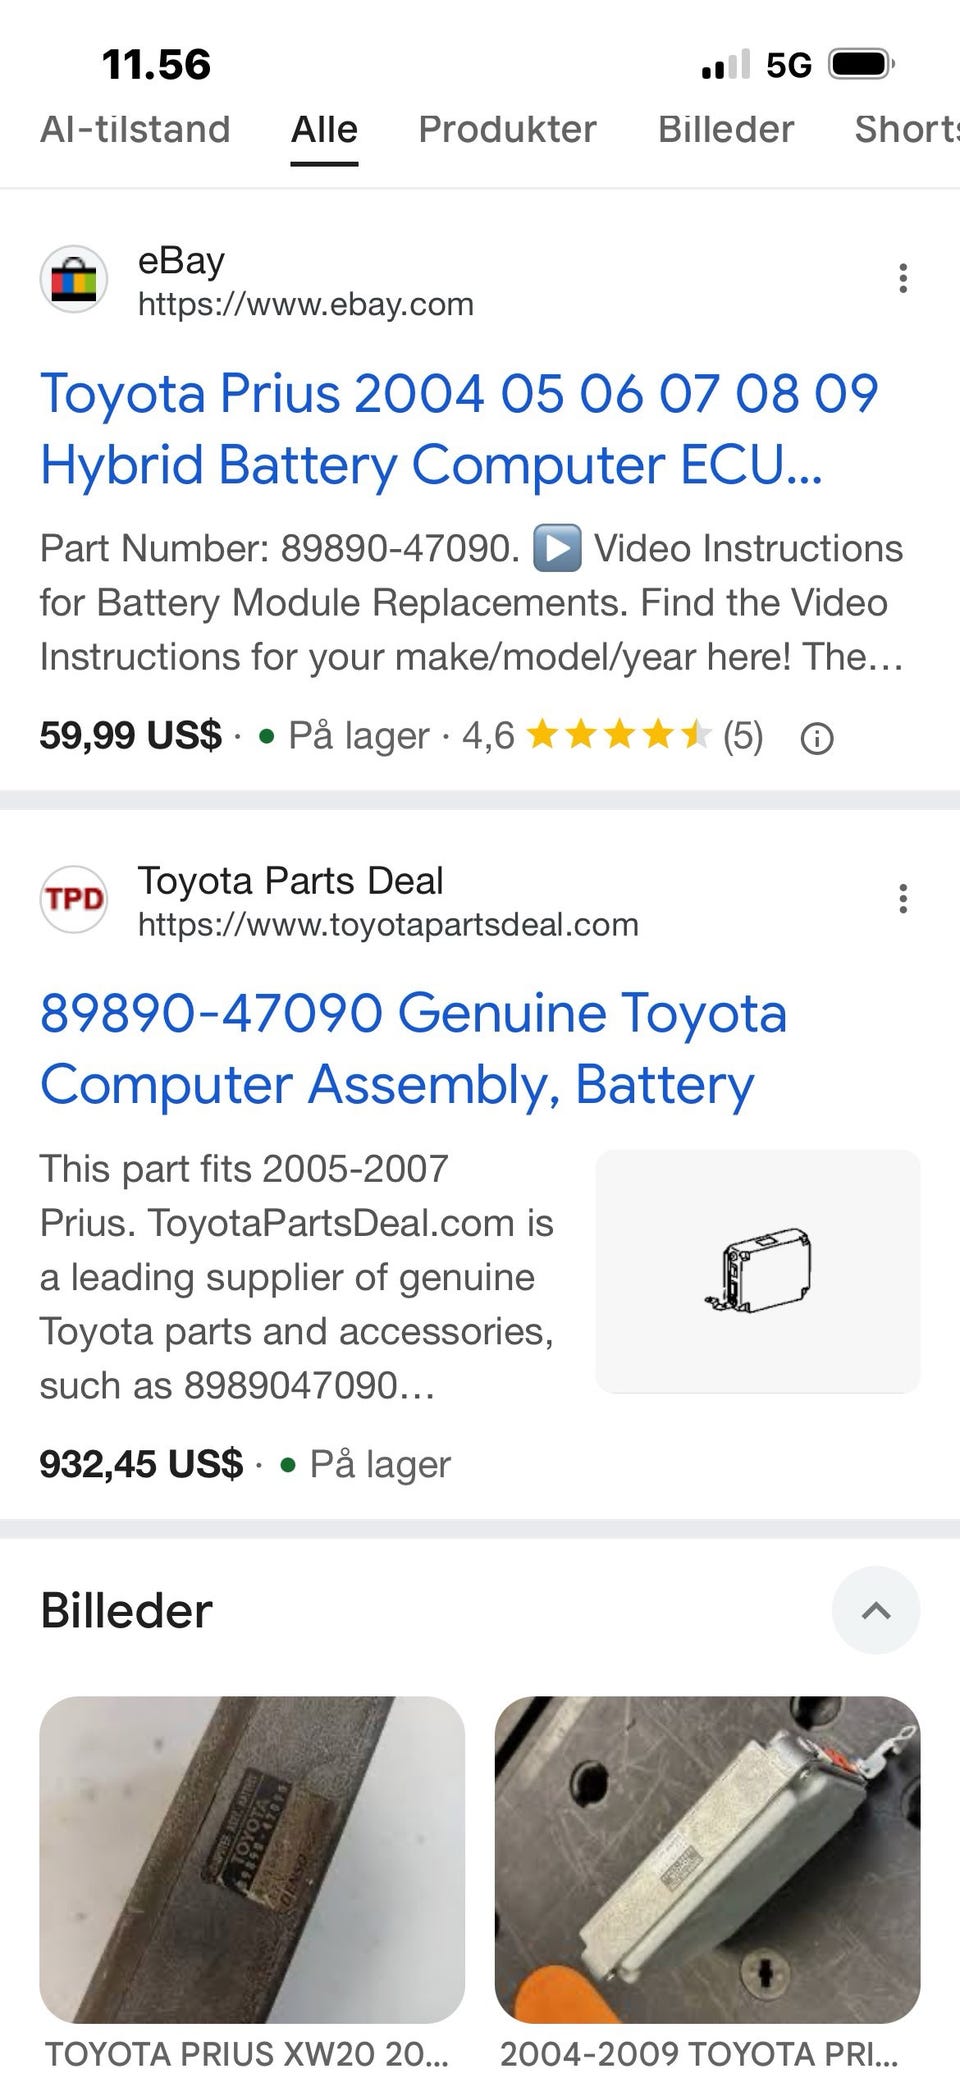960x2078 pixels.
Task: Click the toyotapartsdeal.com URL text
Action: point(388,924)
